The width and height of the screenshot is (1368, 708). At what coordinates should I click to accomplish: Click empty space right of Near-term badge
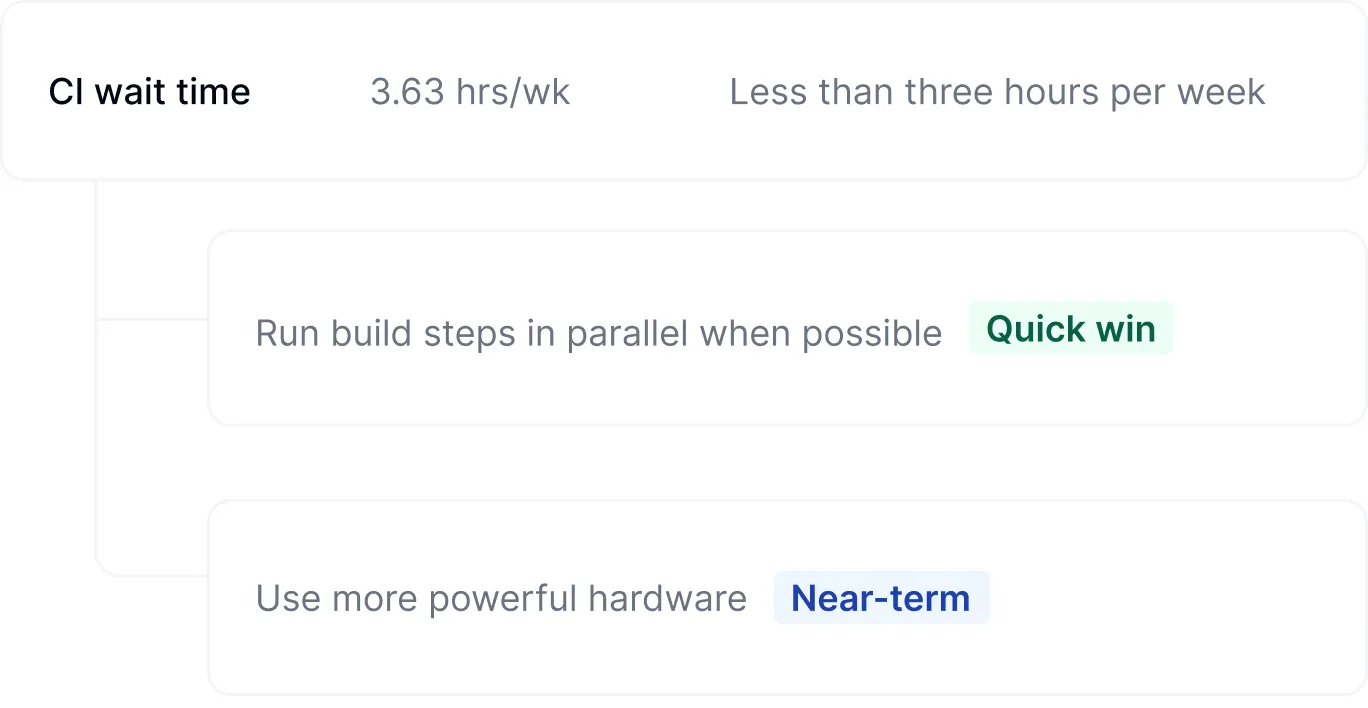tap(1170, 598)
